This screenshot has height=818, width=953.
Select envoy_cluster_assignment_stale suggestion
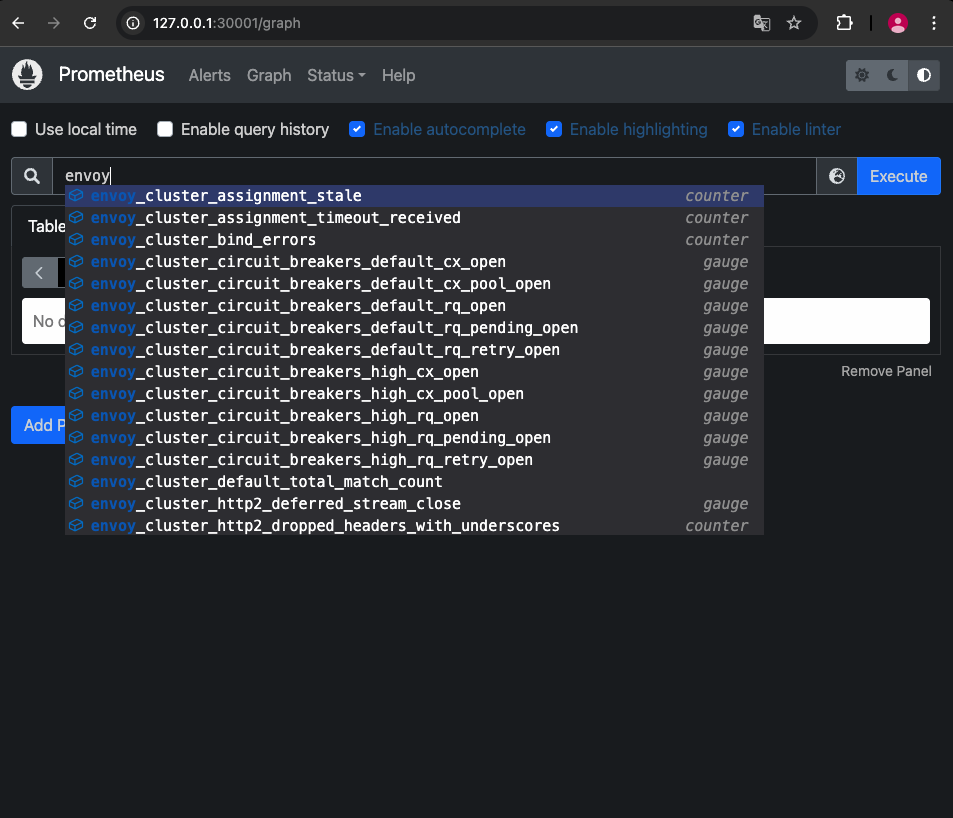pyautogui.click(x=414, y=196)
